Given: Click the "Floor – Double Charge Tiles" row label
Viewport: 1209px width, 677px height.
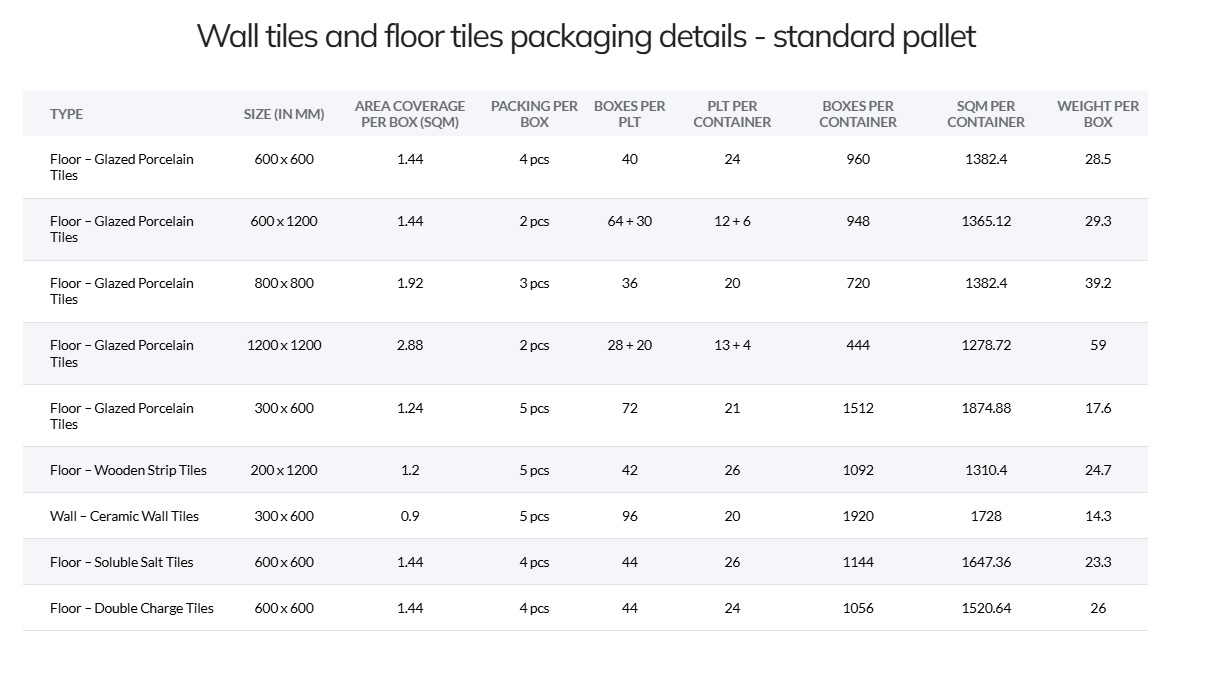Looking at the screenshot, I should (x=132, y=608).
